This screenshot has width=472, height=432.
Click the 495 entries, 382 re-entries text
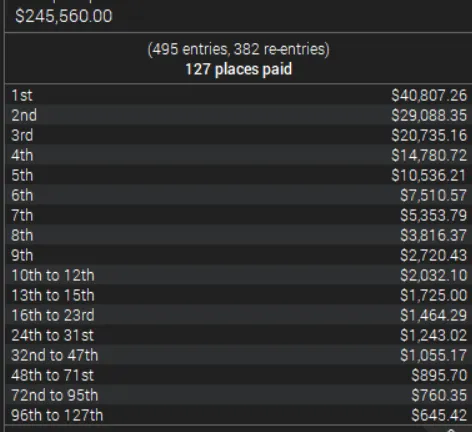click(x=238, y=49)
